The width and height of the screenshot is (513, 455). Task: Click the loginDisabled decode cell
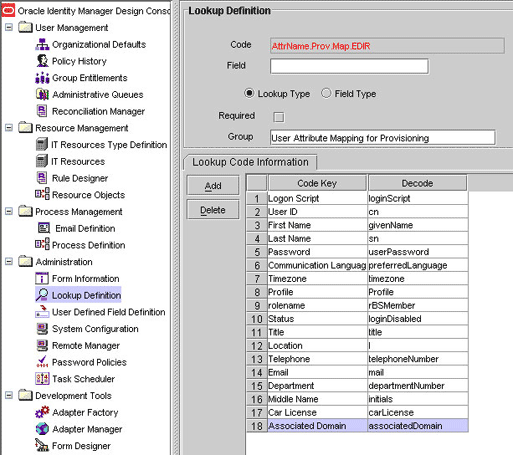coord(418,319)
